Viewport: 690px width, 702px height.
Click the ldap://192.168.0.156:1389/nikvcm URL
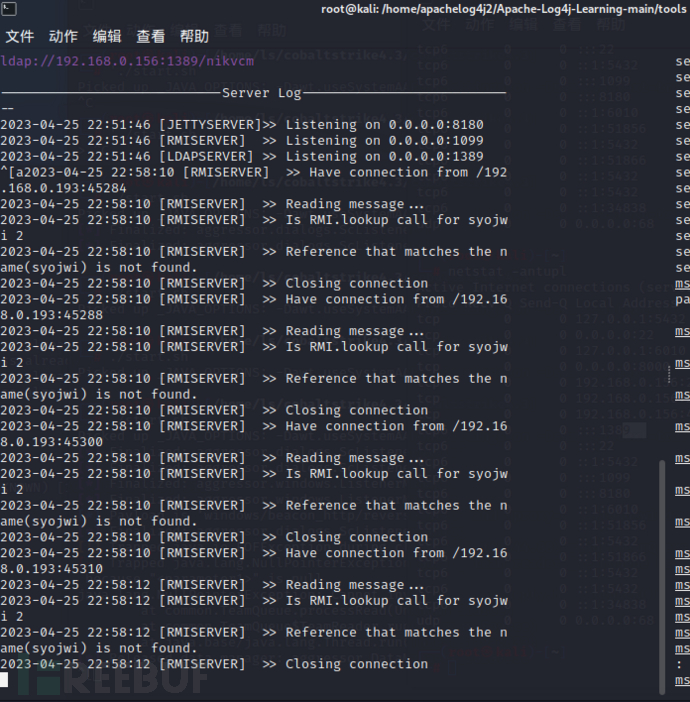[127, 61]
